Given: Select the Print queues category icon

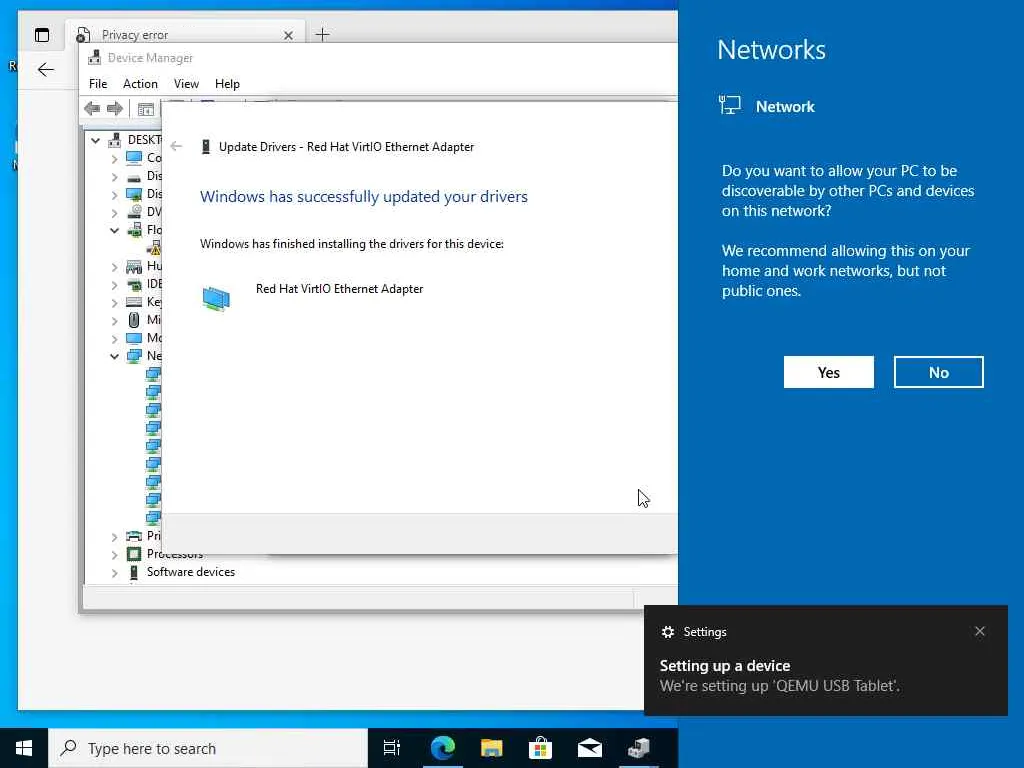Looking at the screenshot, I should point(134,536).
